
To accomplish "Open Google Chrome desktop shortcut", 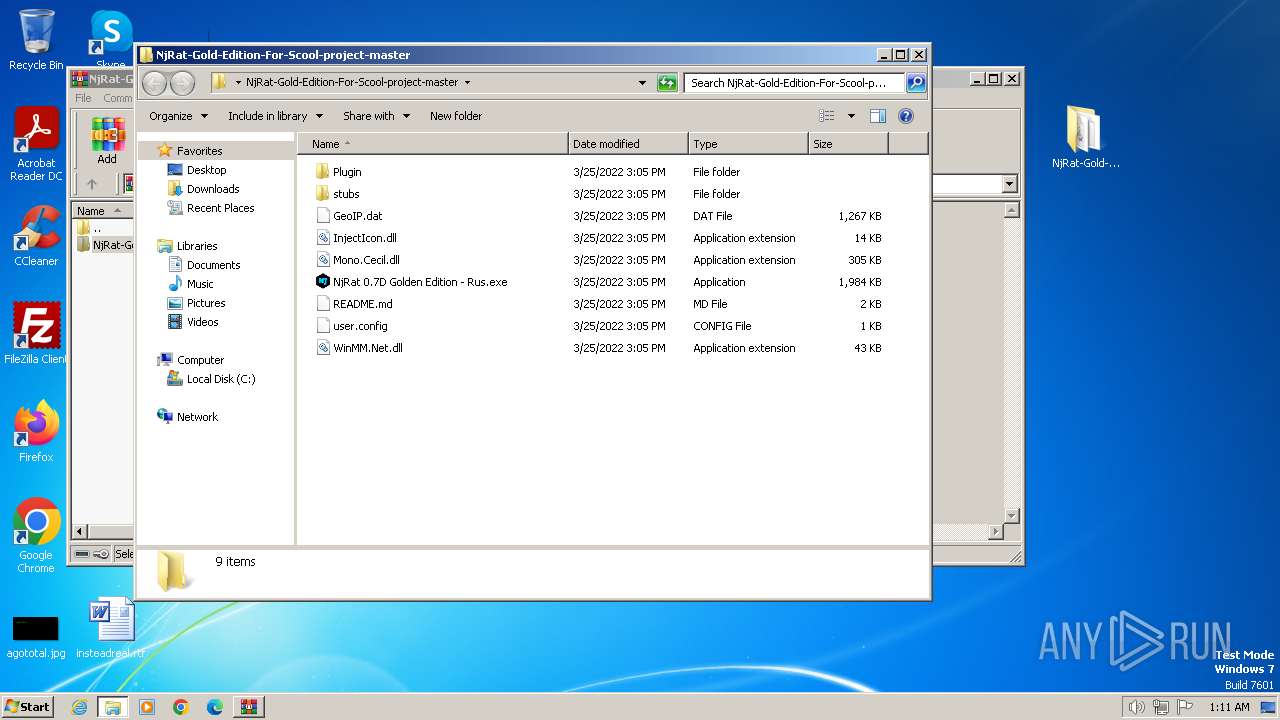I will [36, 536].
